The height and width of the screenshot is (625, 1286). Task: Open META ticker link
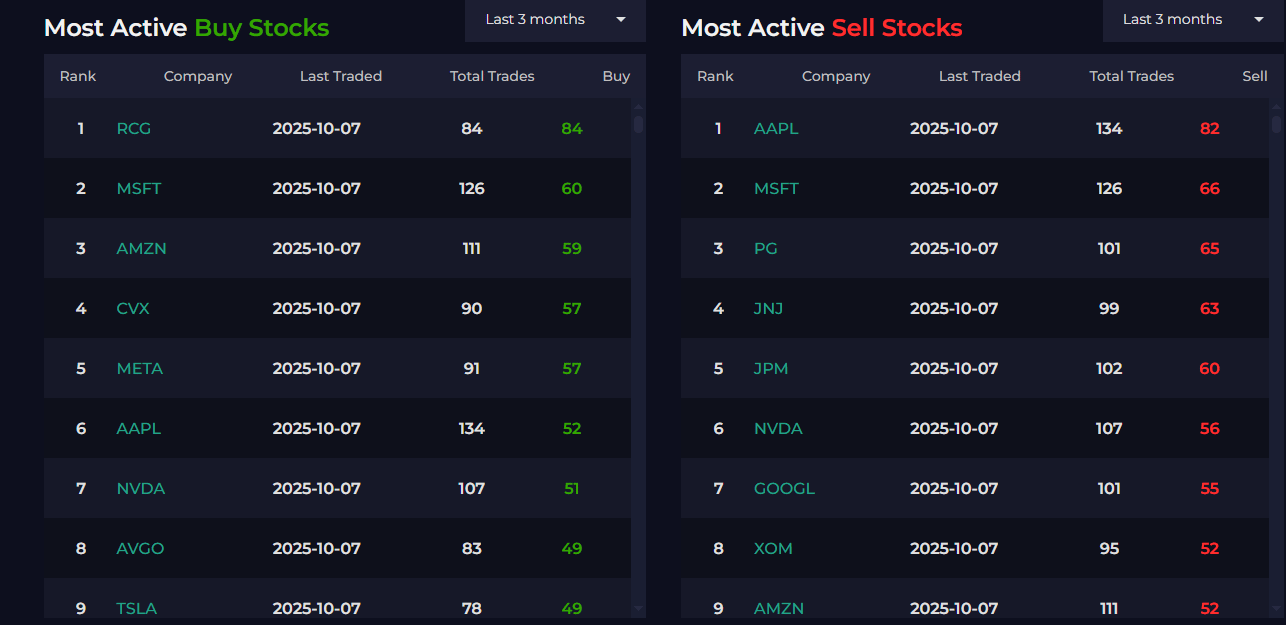click(140, 368)
